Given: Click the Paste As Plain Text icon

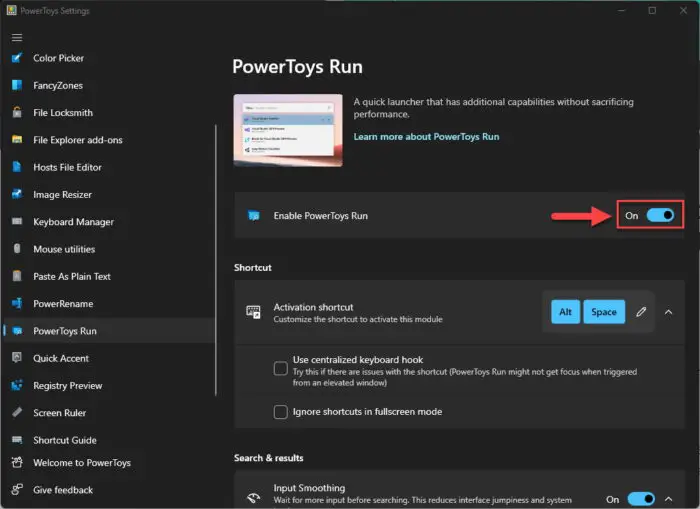Looking at the screenshot, I should (x=17, y=276).
